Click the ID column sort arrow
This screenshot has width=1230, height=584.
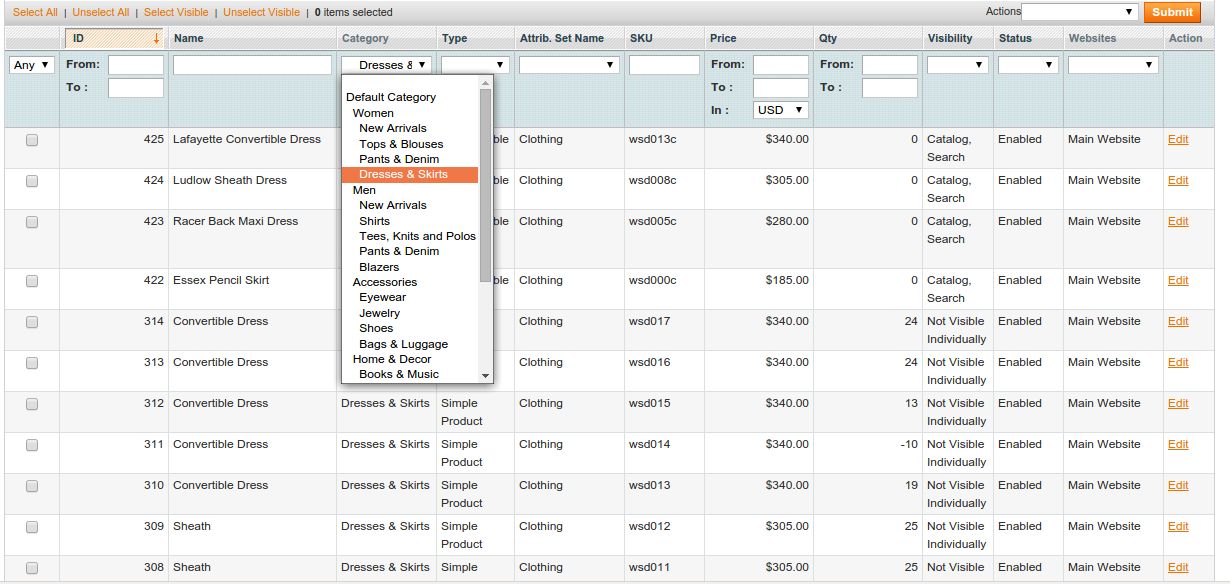156,38
